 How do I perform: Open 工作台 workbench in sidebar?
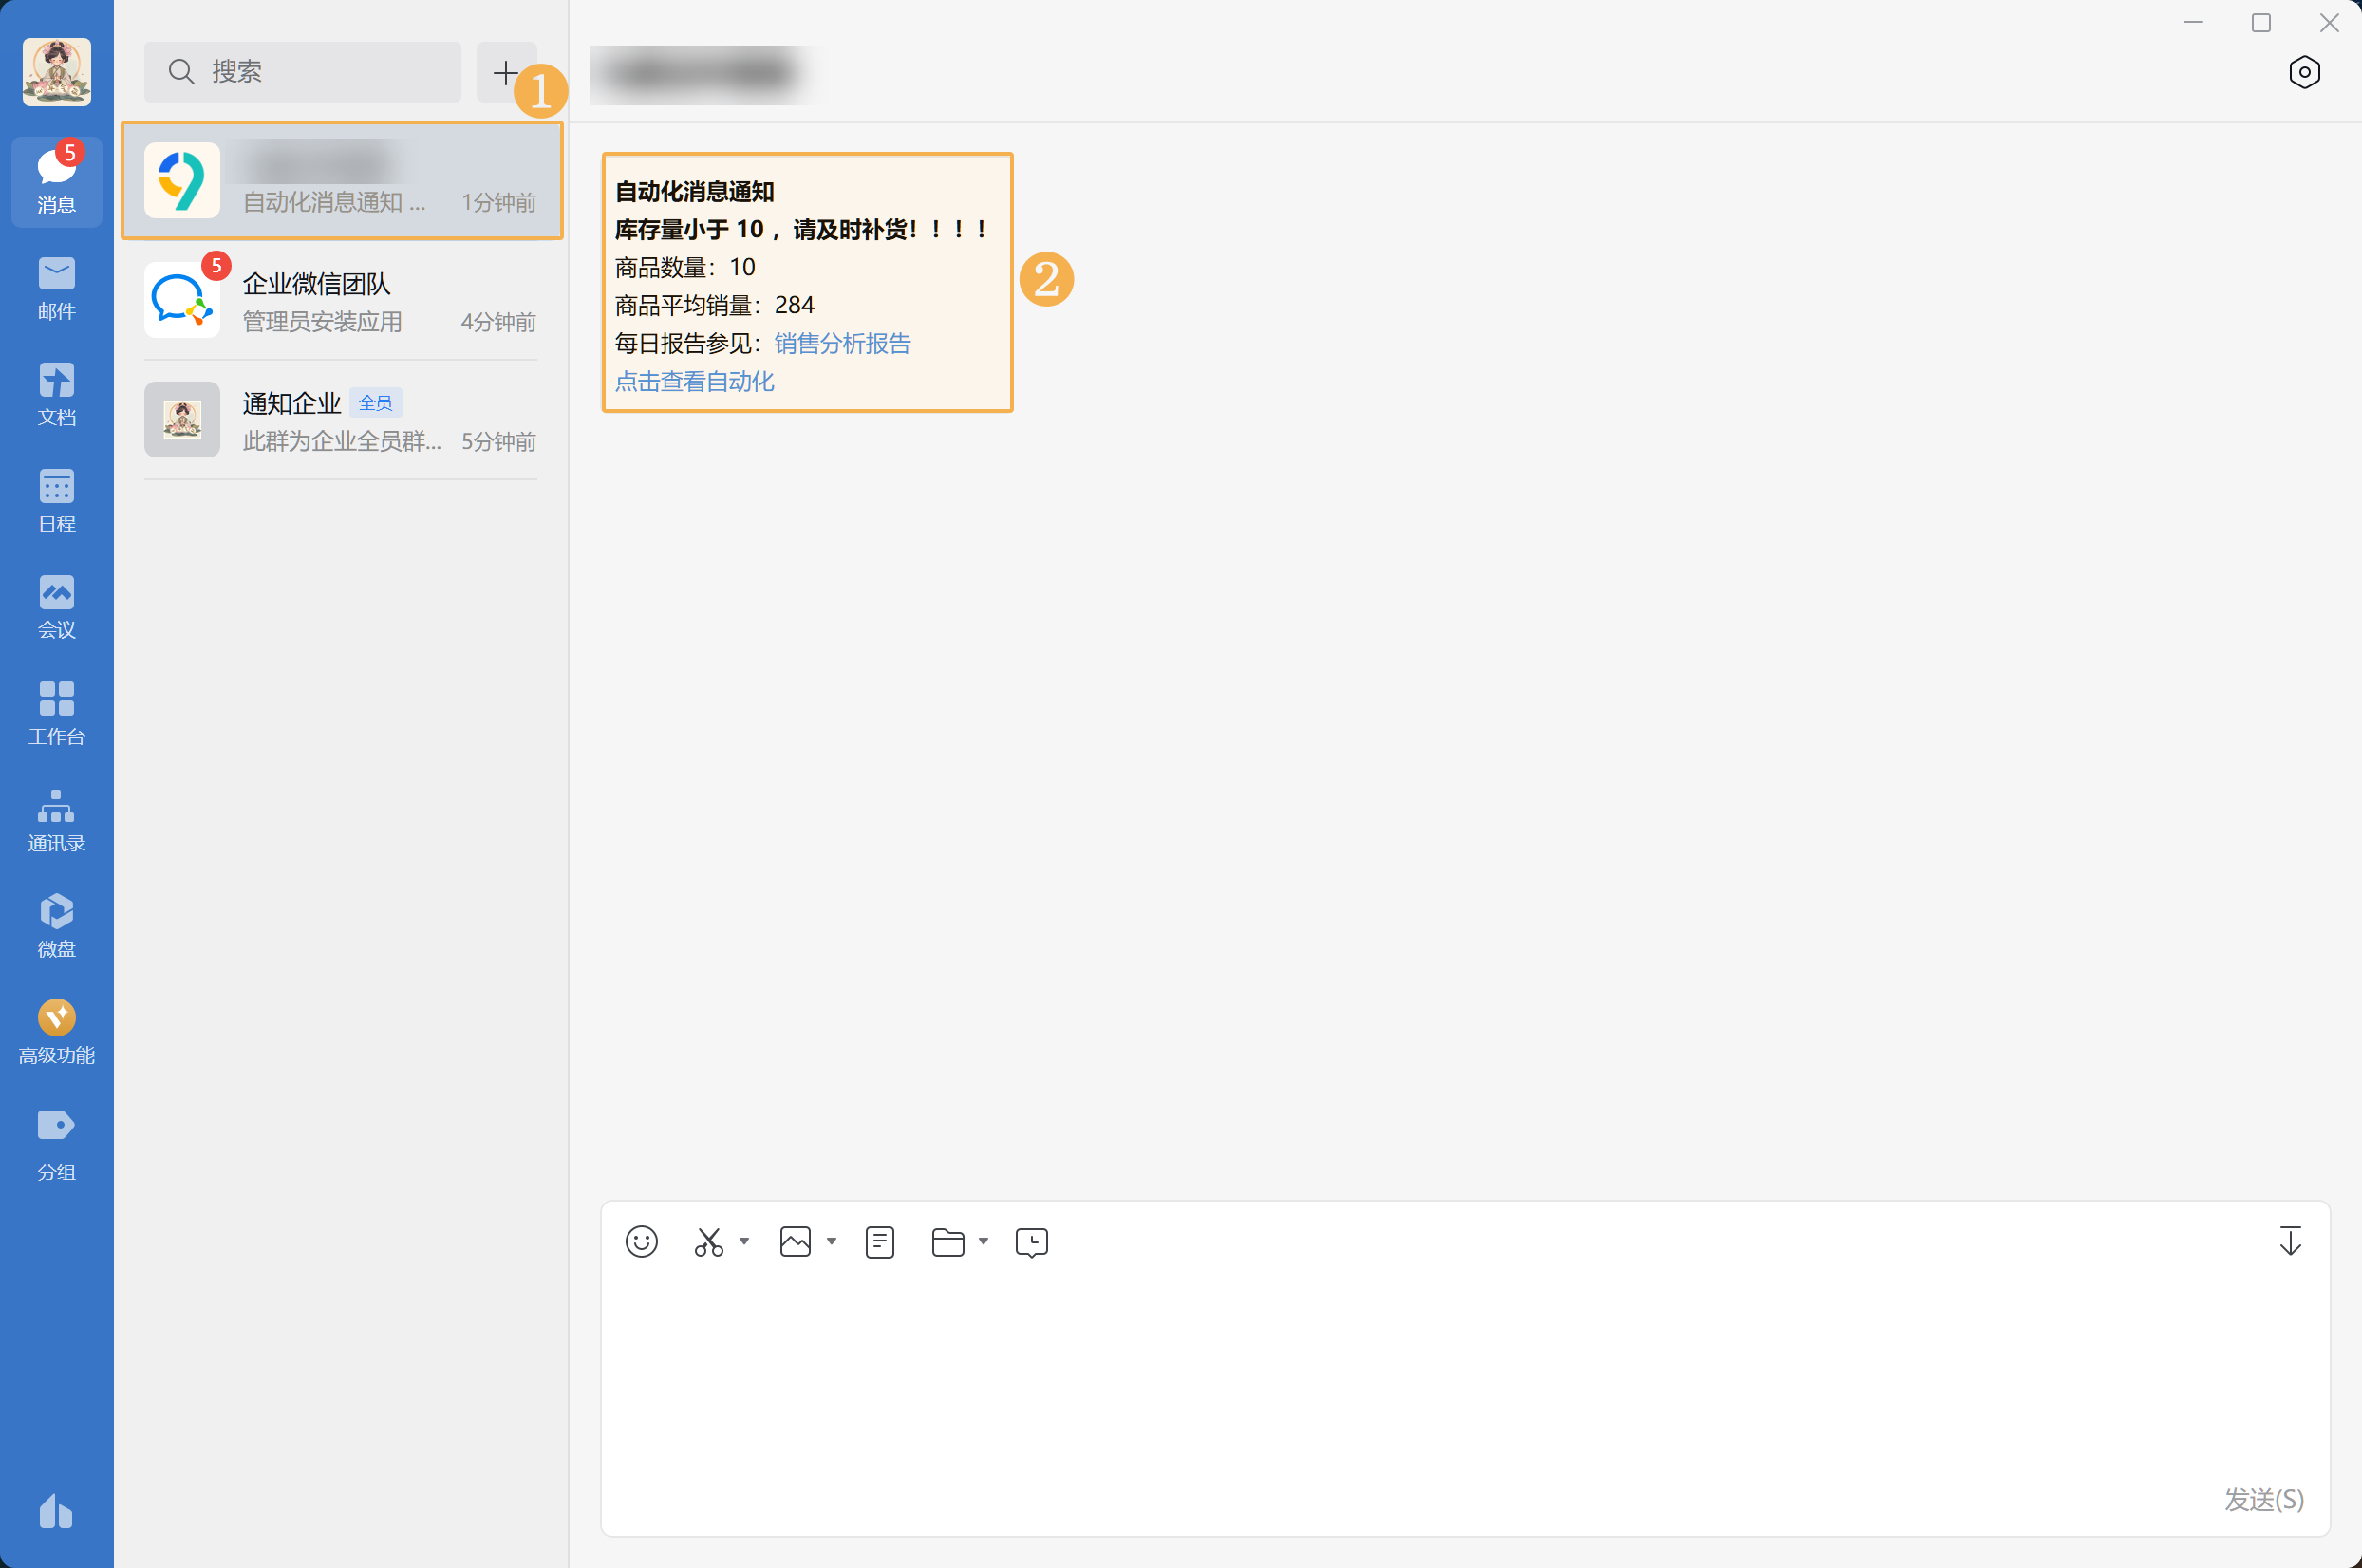[x=57, y=713]
